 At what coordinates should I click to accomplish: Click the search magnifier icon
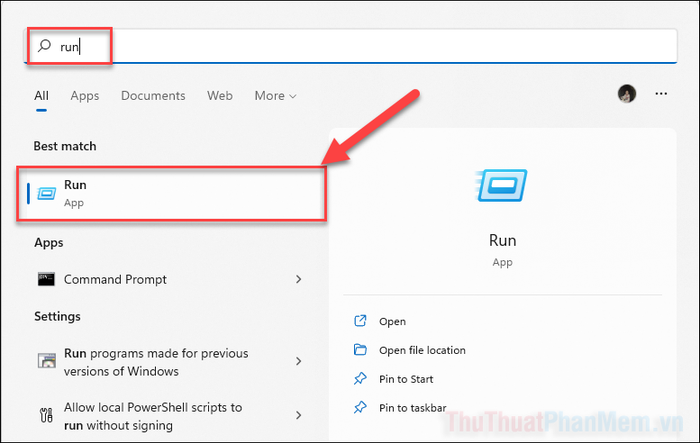44,46
